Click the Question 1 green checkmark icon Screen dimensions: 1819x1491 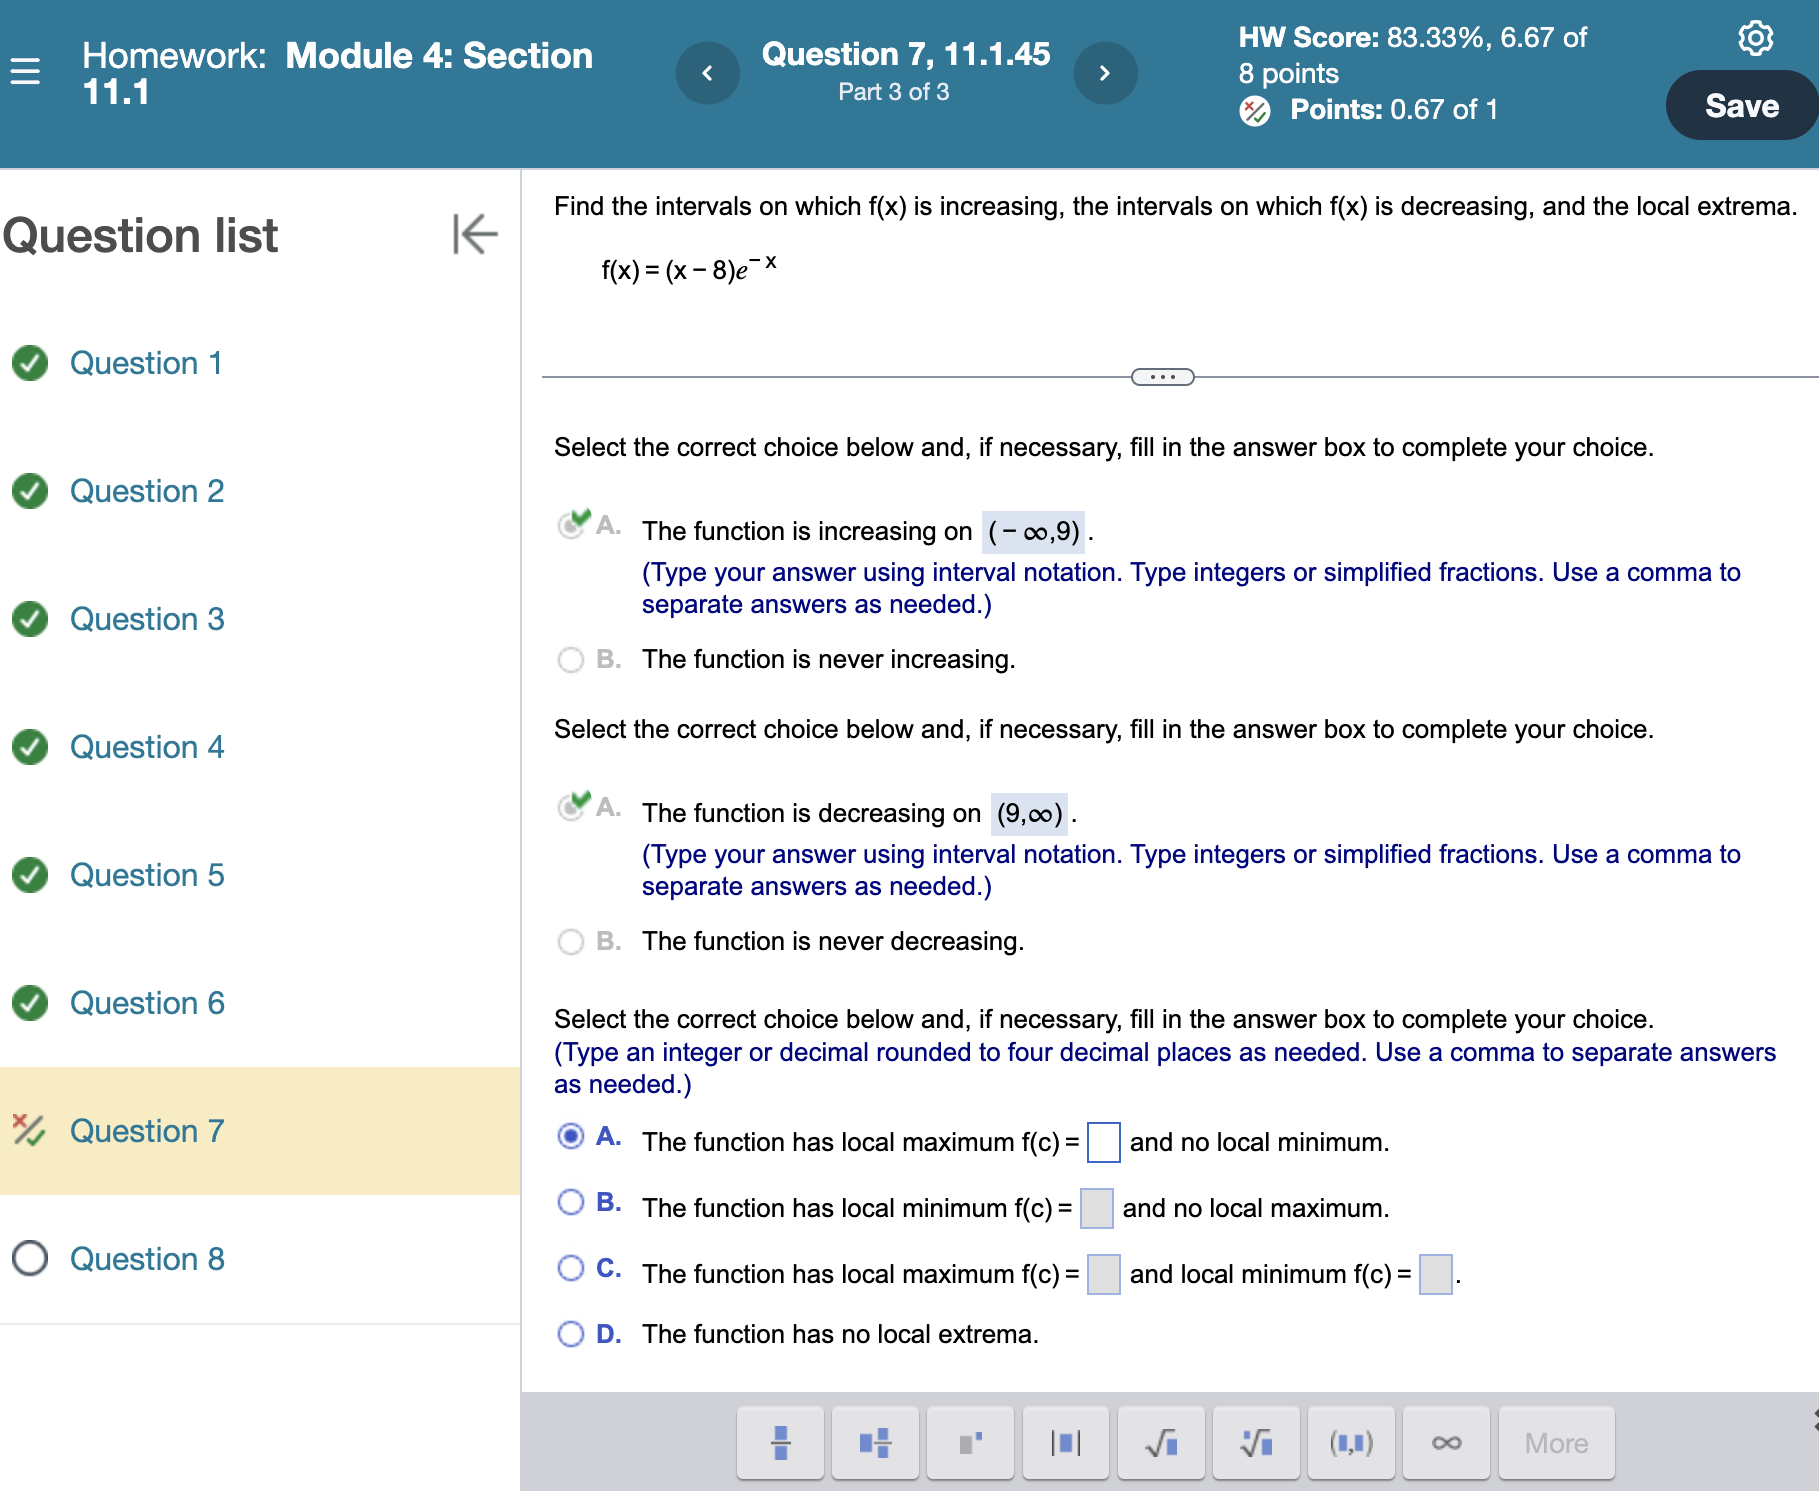30,363
